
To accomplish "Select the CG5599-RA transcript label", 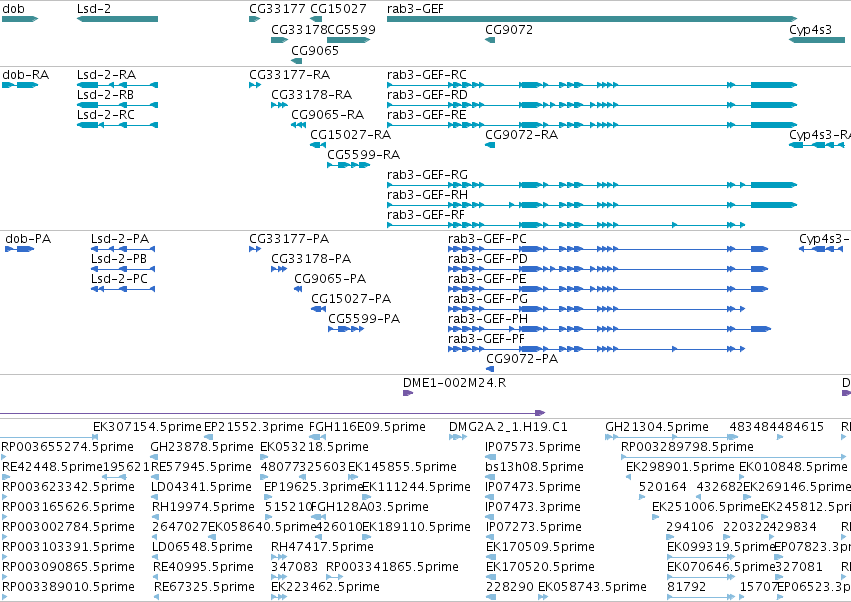I will [364, 154].
